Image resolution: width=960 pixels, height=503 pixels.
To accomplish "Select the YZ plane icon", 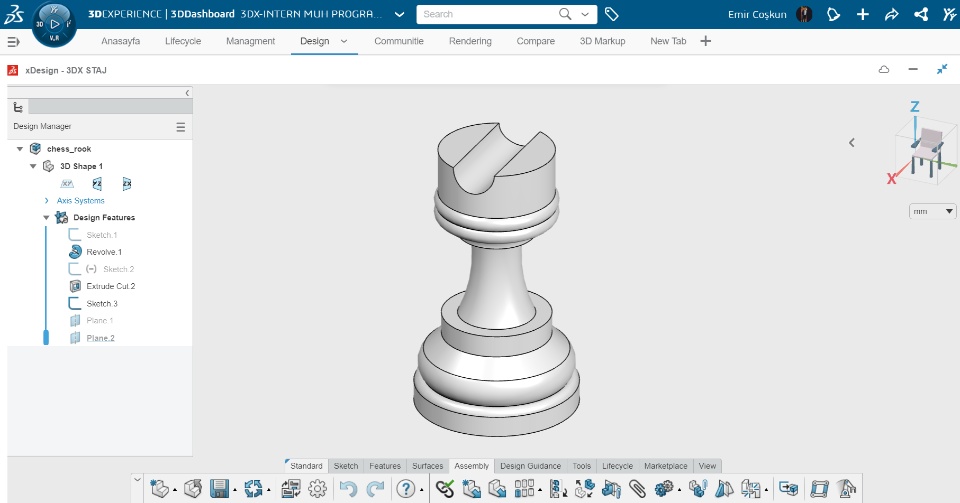I will [97, 184].
